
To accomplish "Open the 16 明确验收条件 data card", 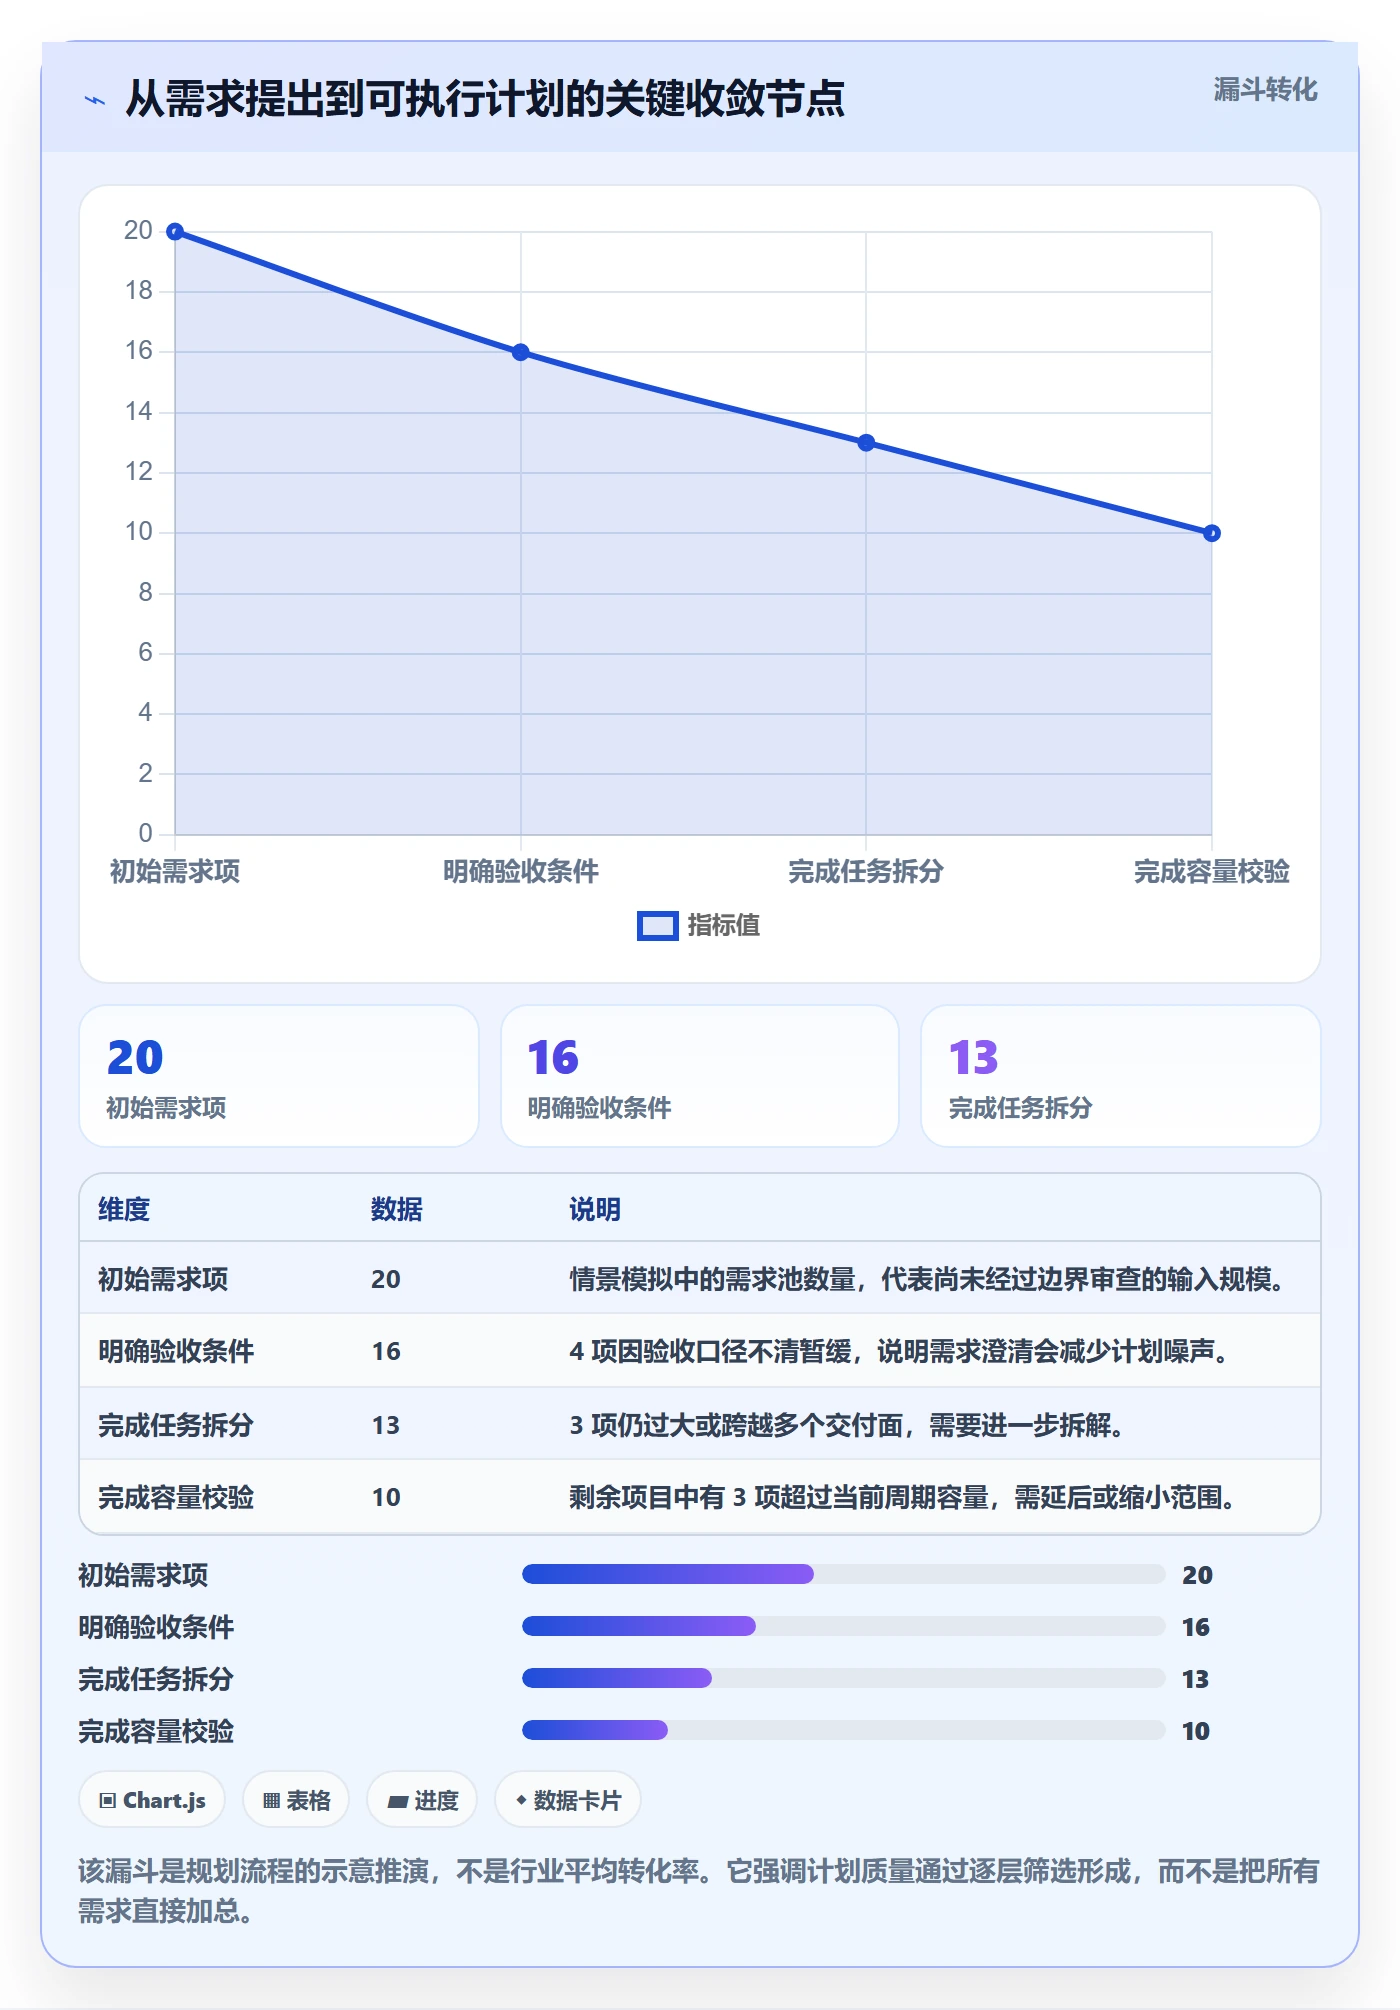I will [700, 1076].
